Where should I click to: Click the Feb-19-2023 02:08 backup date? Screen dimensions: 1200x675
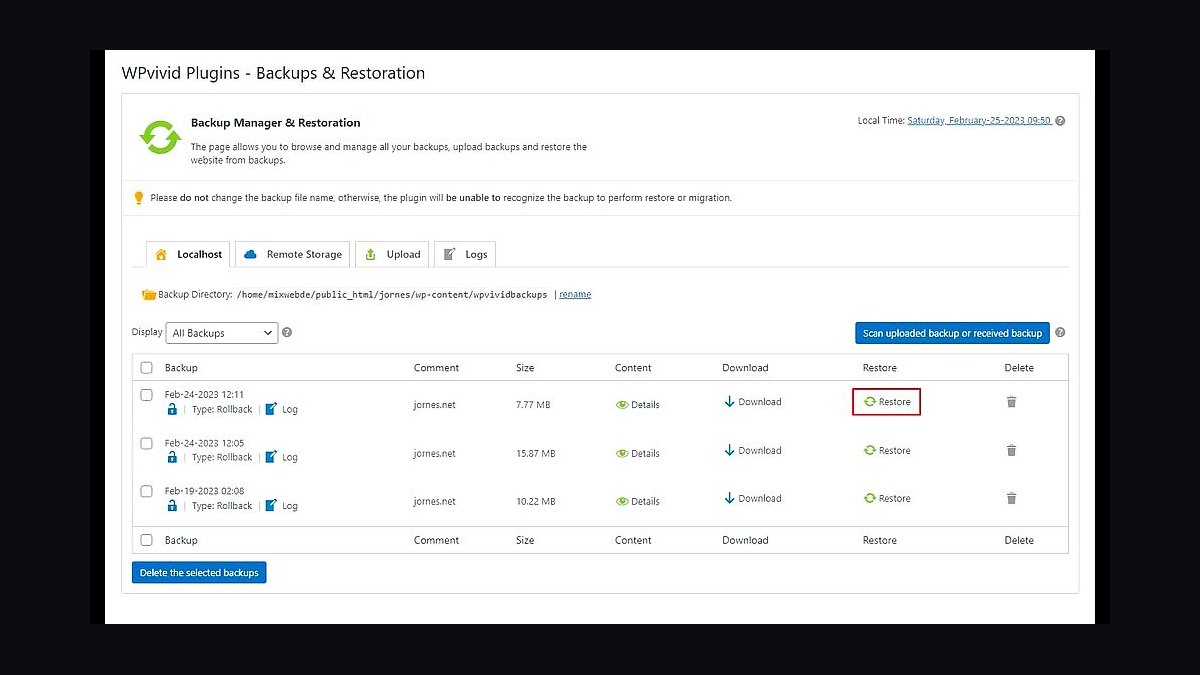click(204, 491)
